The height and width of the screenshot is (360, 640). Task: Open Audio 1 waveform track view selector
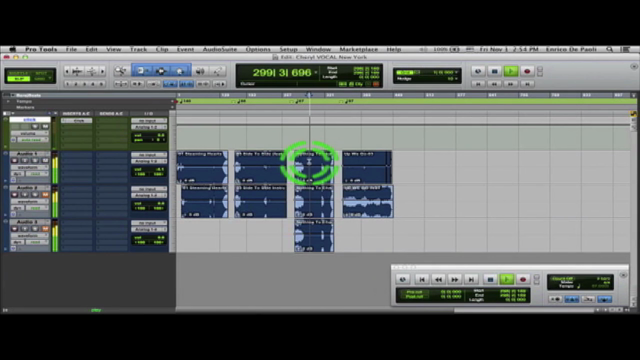pos(29,167)
